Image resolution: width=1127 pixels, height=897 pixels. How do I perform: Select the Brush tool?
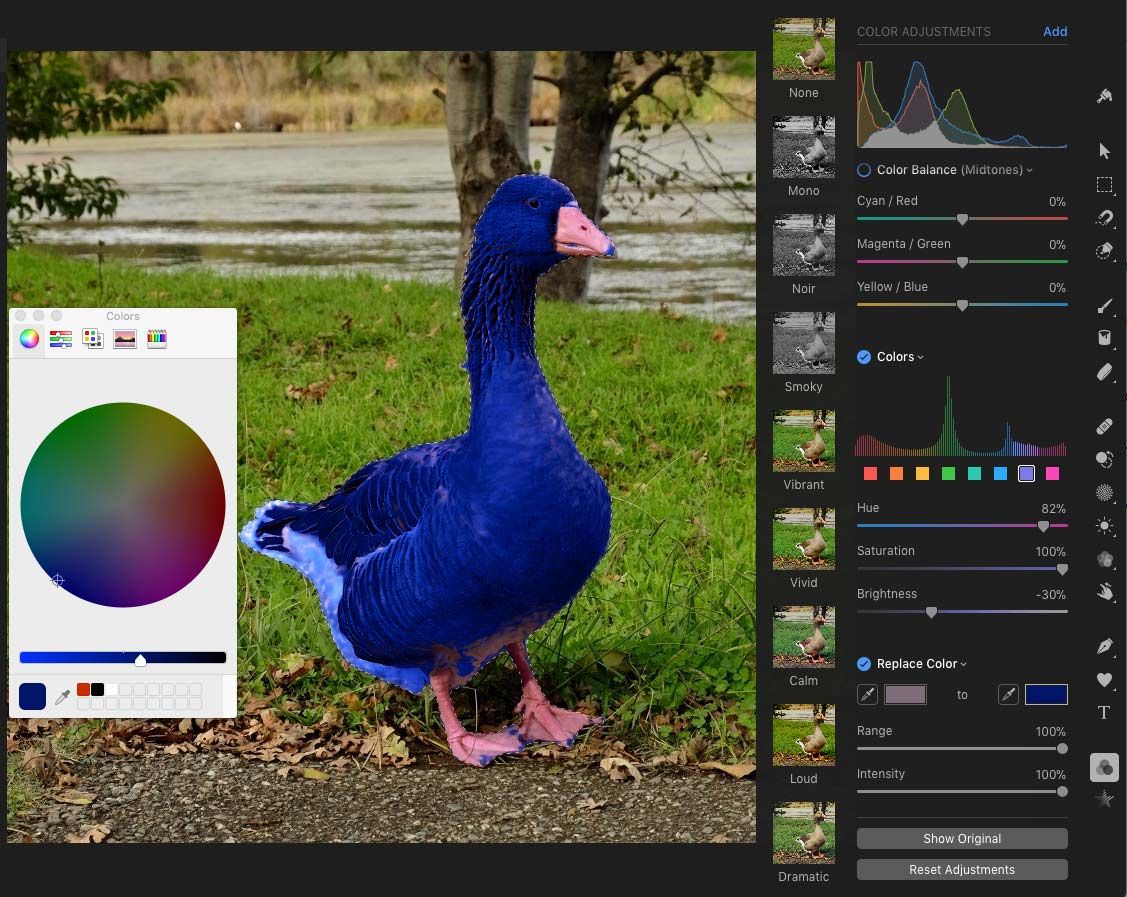point(1104,307)
